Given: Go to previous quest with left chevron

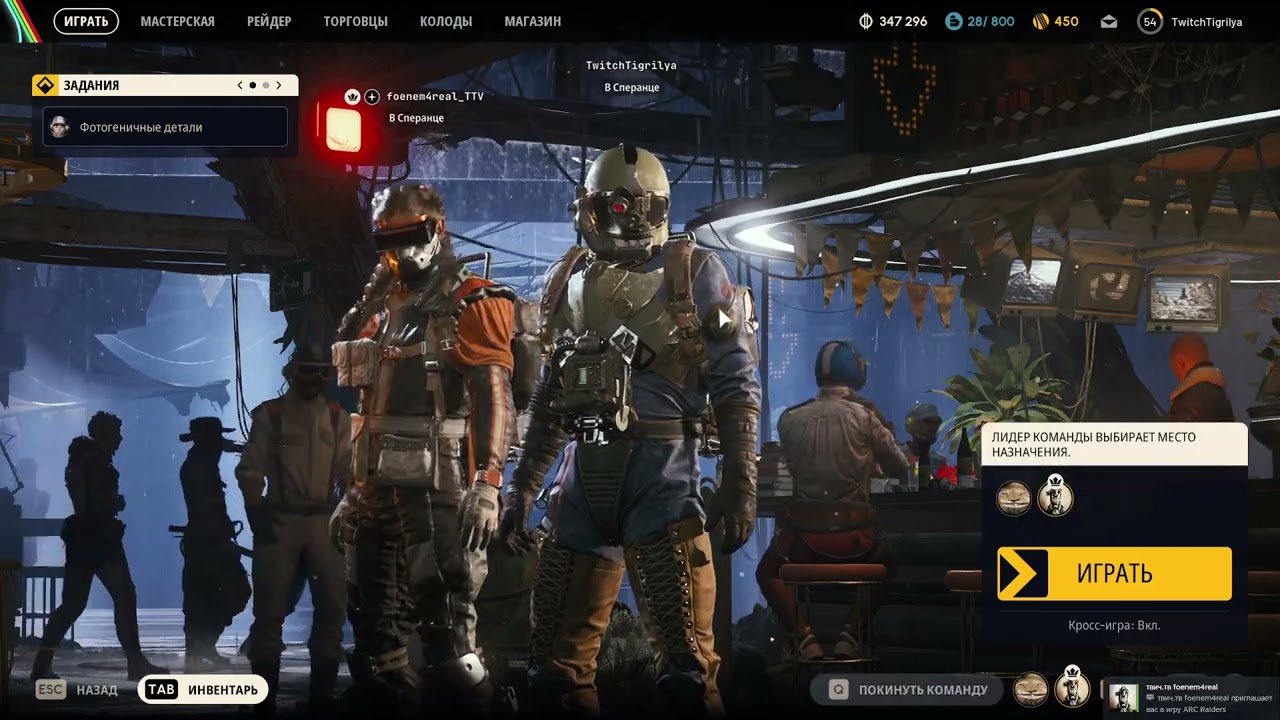Looking at the screenshot, I should pos(240,85).
